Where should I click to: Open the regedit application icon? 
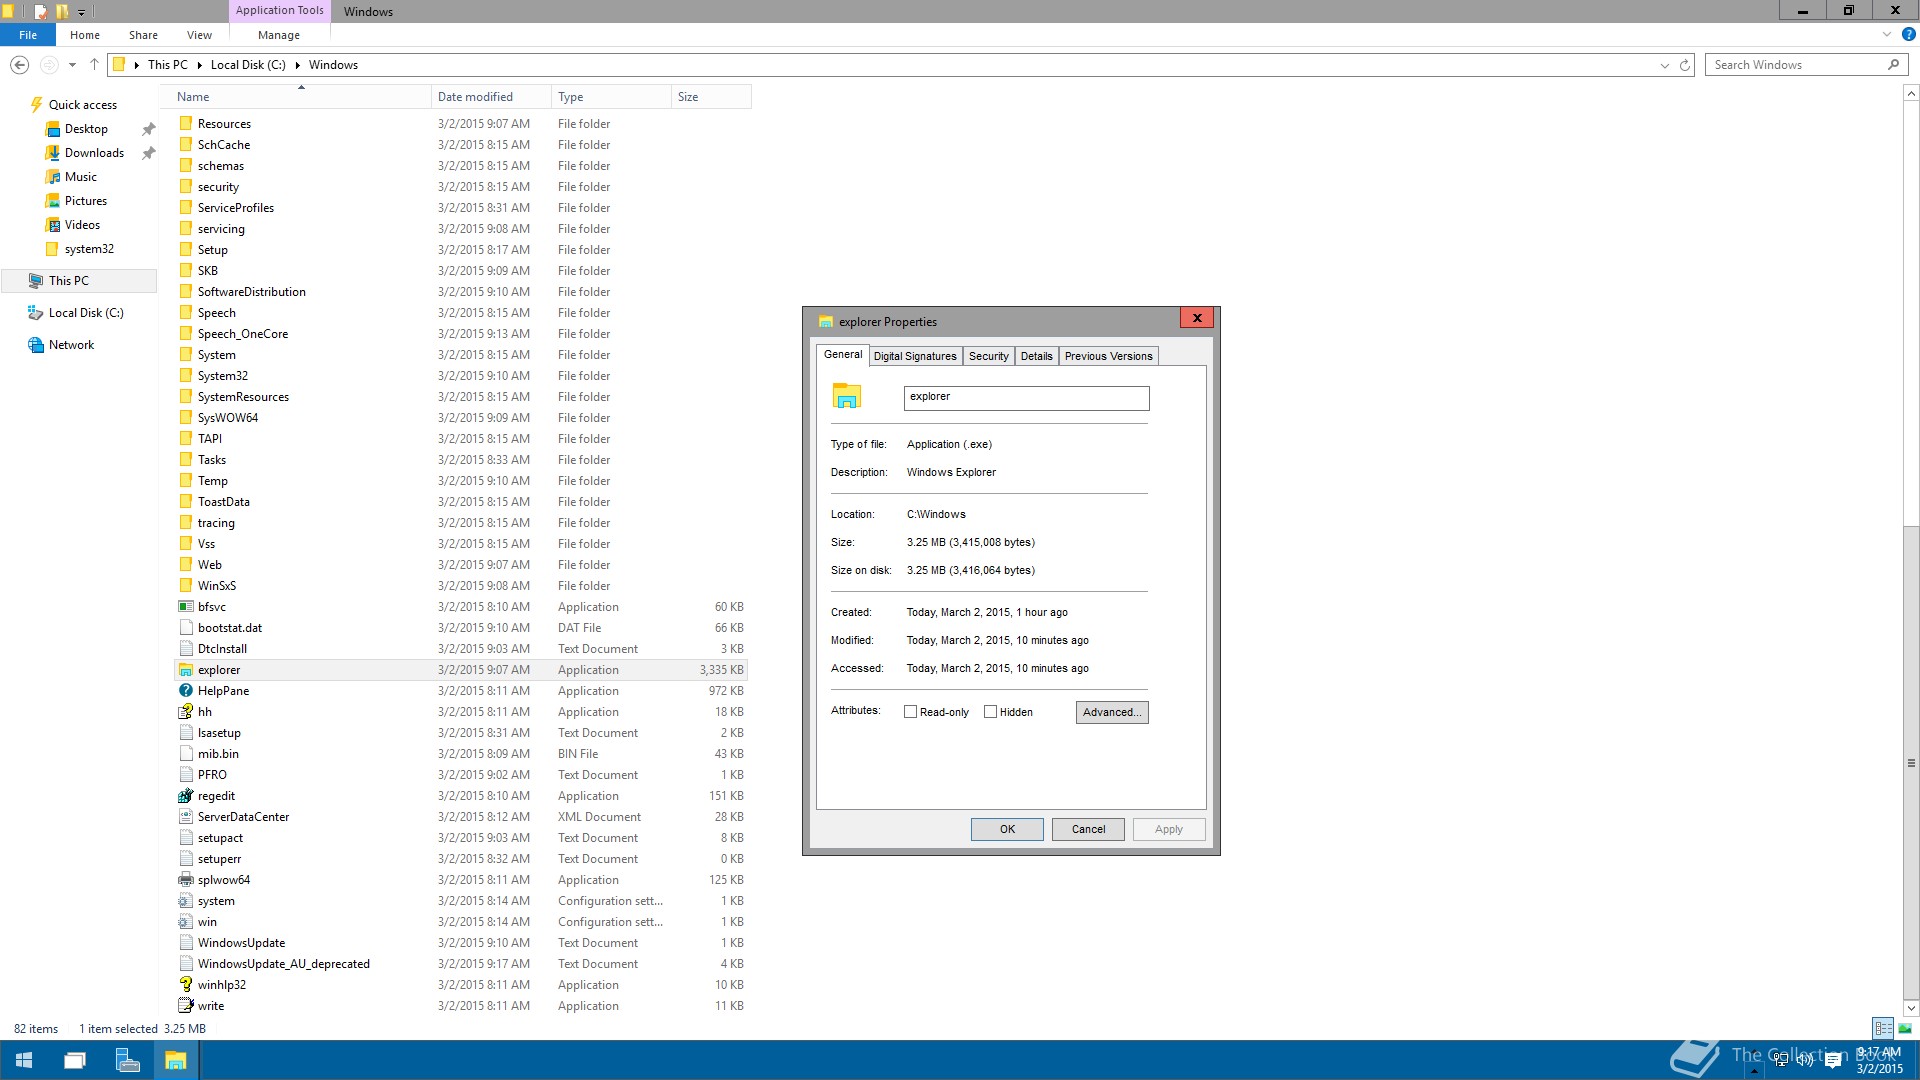185,796
